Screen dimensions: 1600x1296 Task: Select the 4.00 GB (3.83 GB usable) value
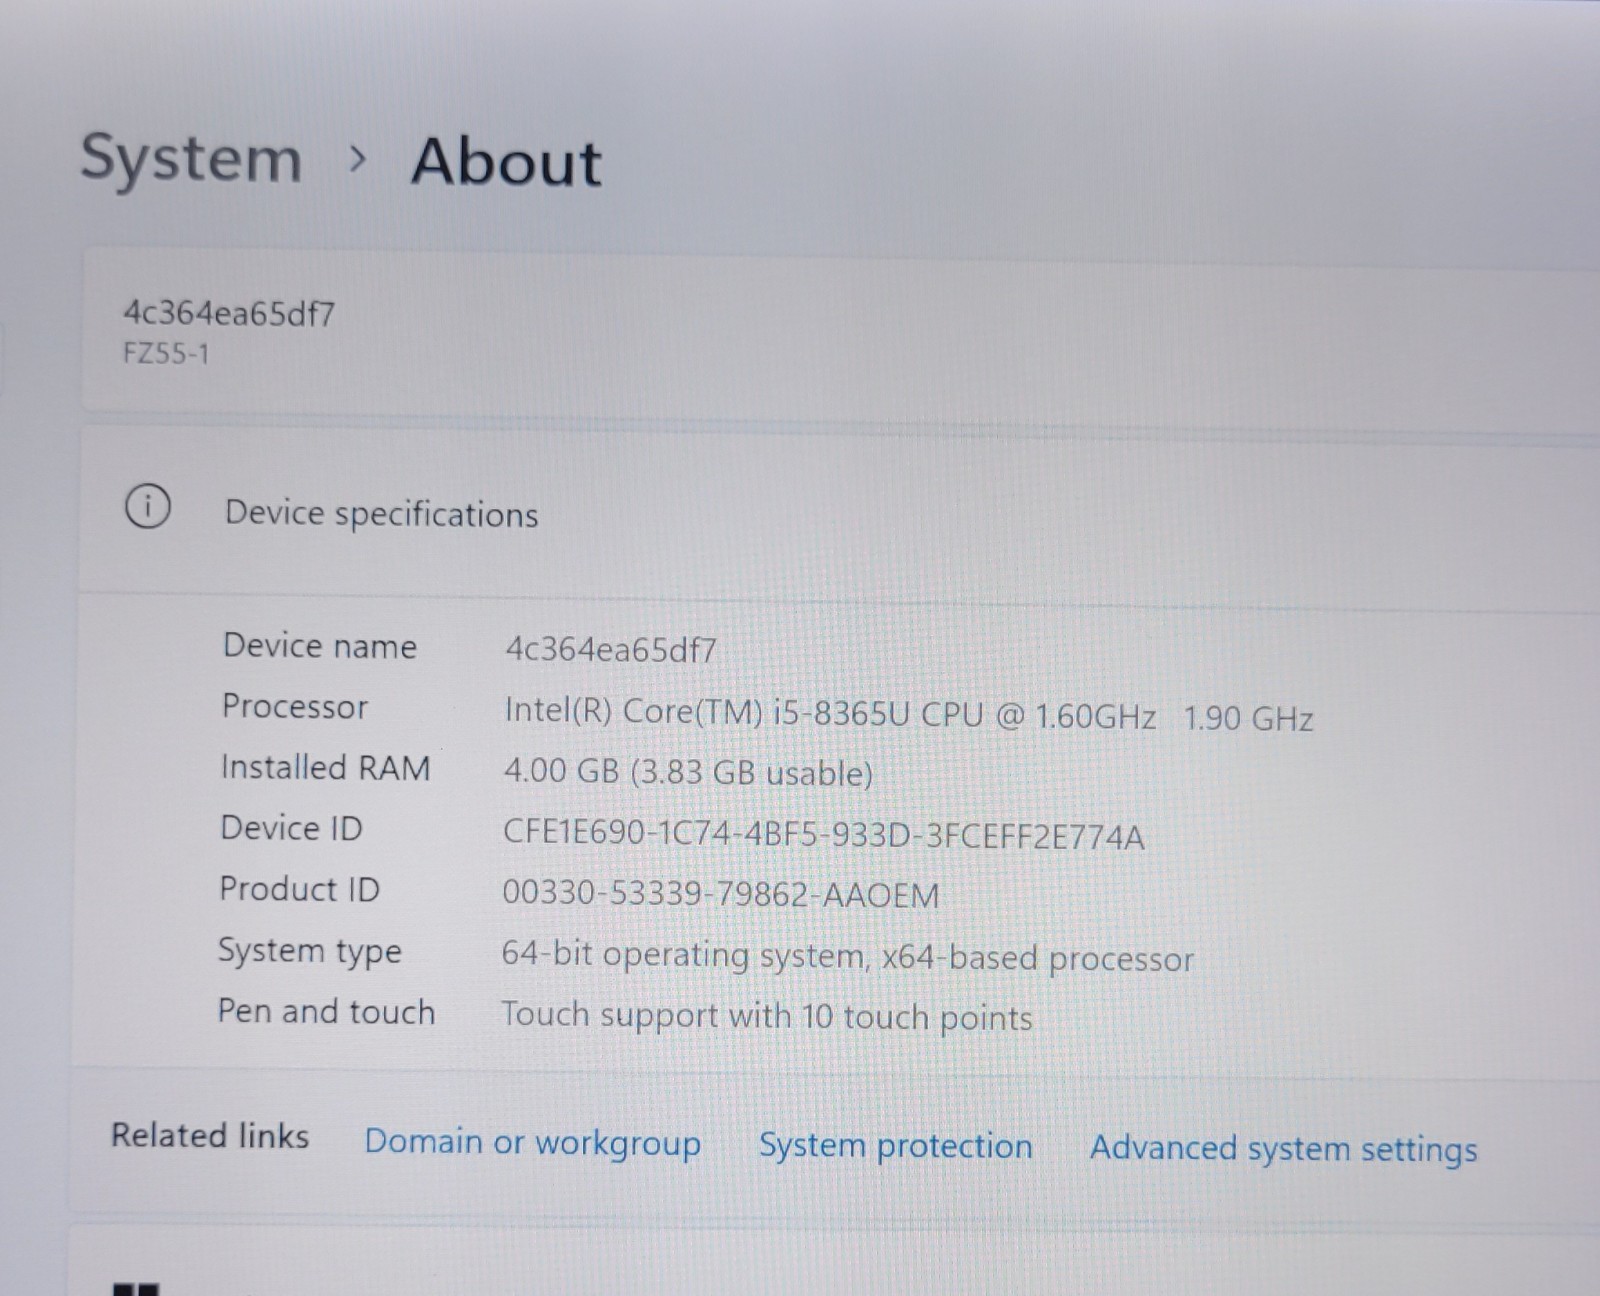688,773
